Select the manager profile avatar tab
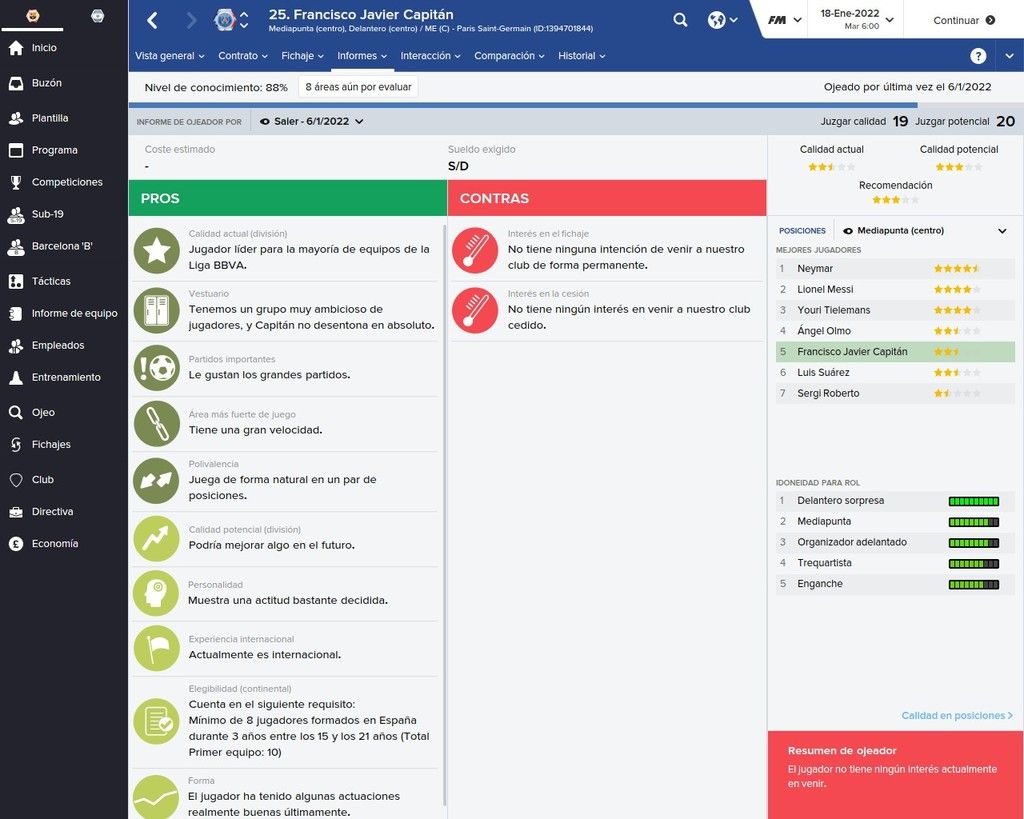The image size is (1024, 819). (x=32, y=16)
